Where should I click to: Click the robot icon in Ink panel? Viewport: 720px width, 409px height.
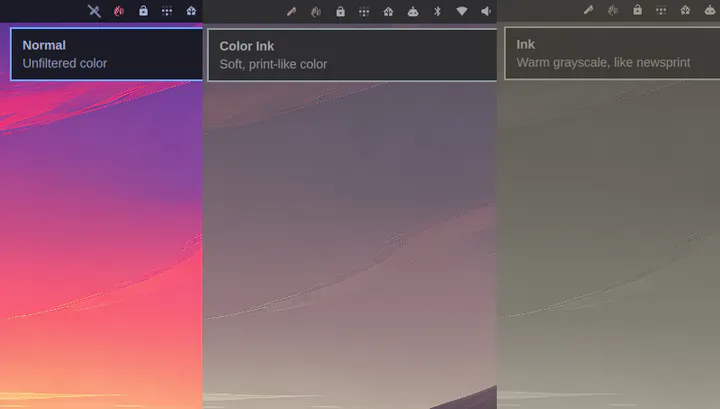(710, 10)
